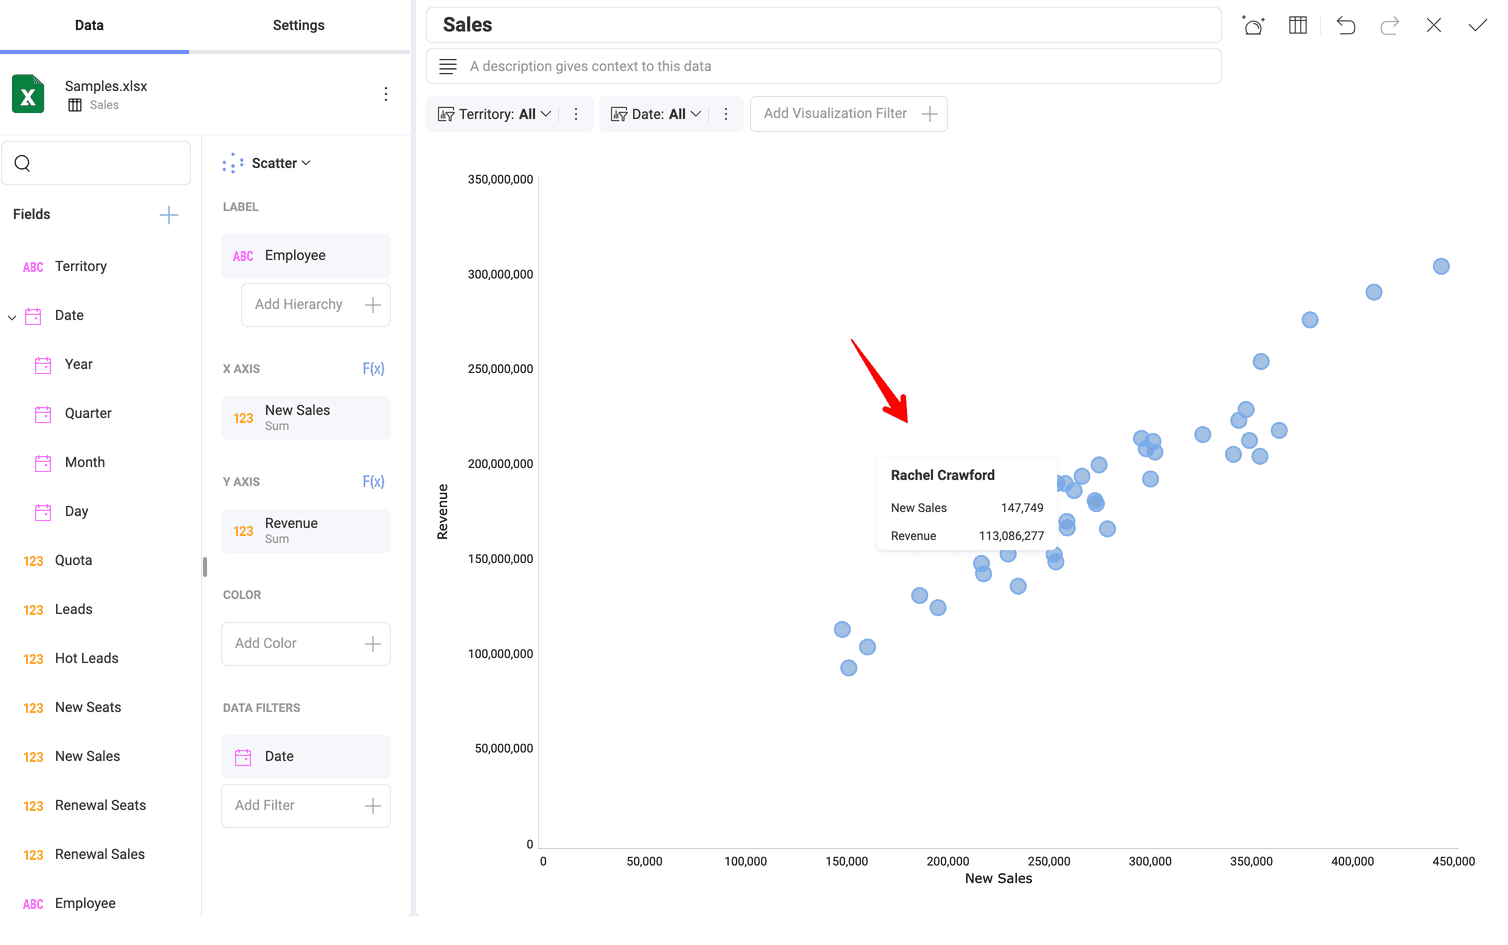This screenshot has width=1508, height=945.
Task: Confirm changes with the checkmark icon
Action: pyautogui.click(x=1478, y=25)
